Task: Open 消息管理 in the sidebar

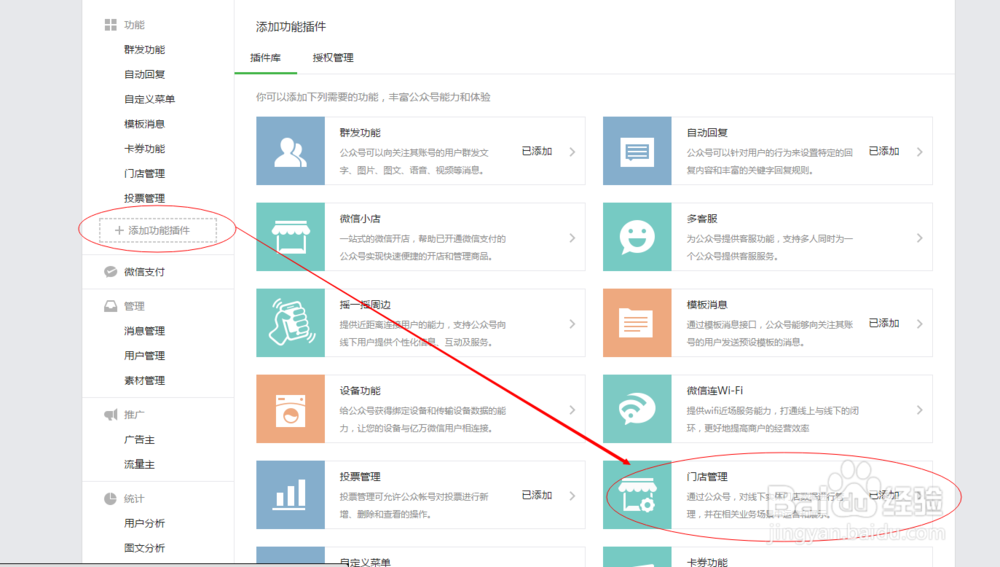Action: click(145, 331)
